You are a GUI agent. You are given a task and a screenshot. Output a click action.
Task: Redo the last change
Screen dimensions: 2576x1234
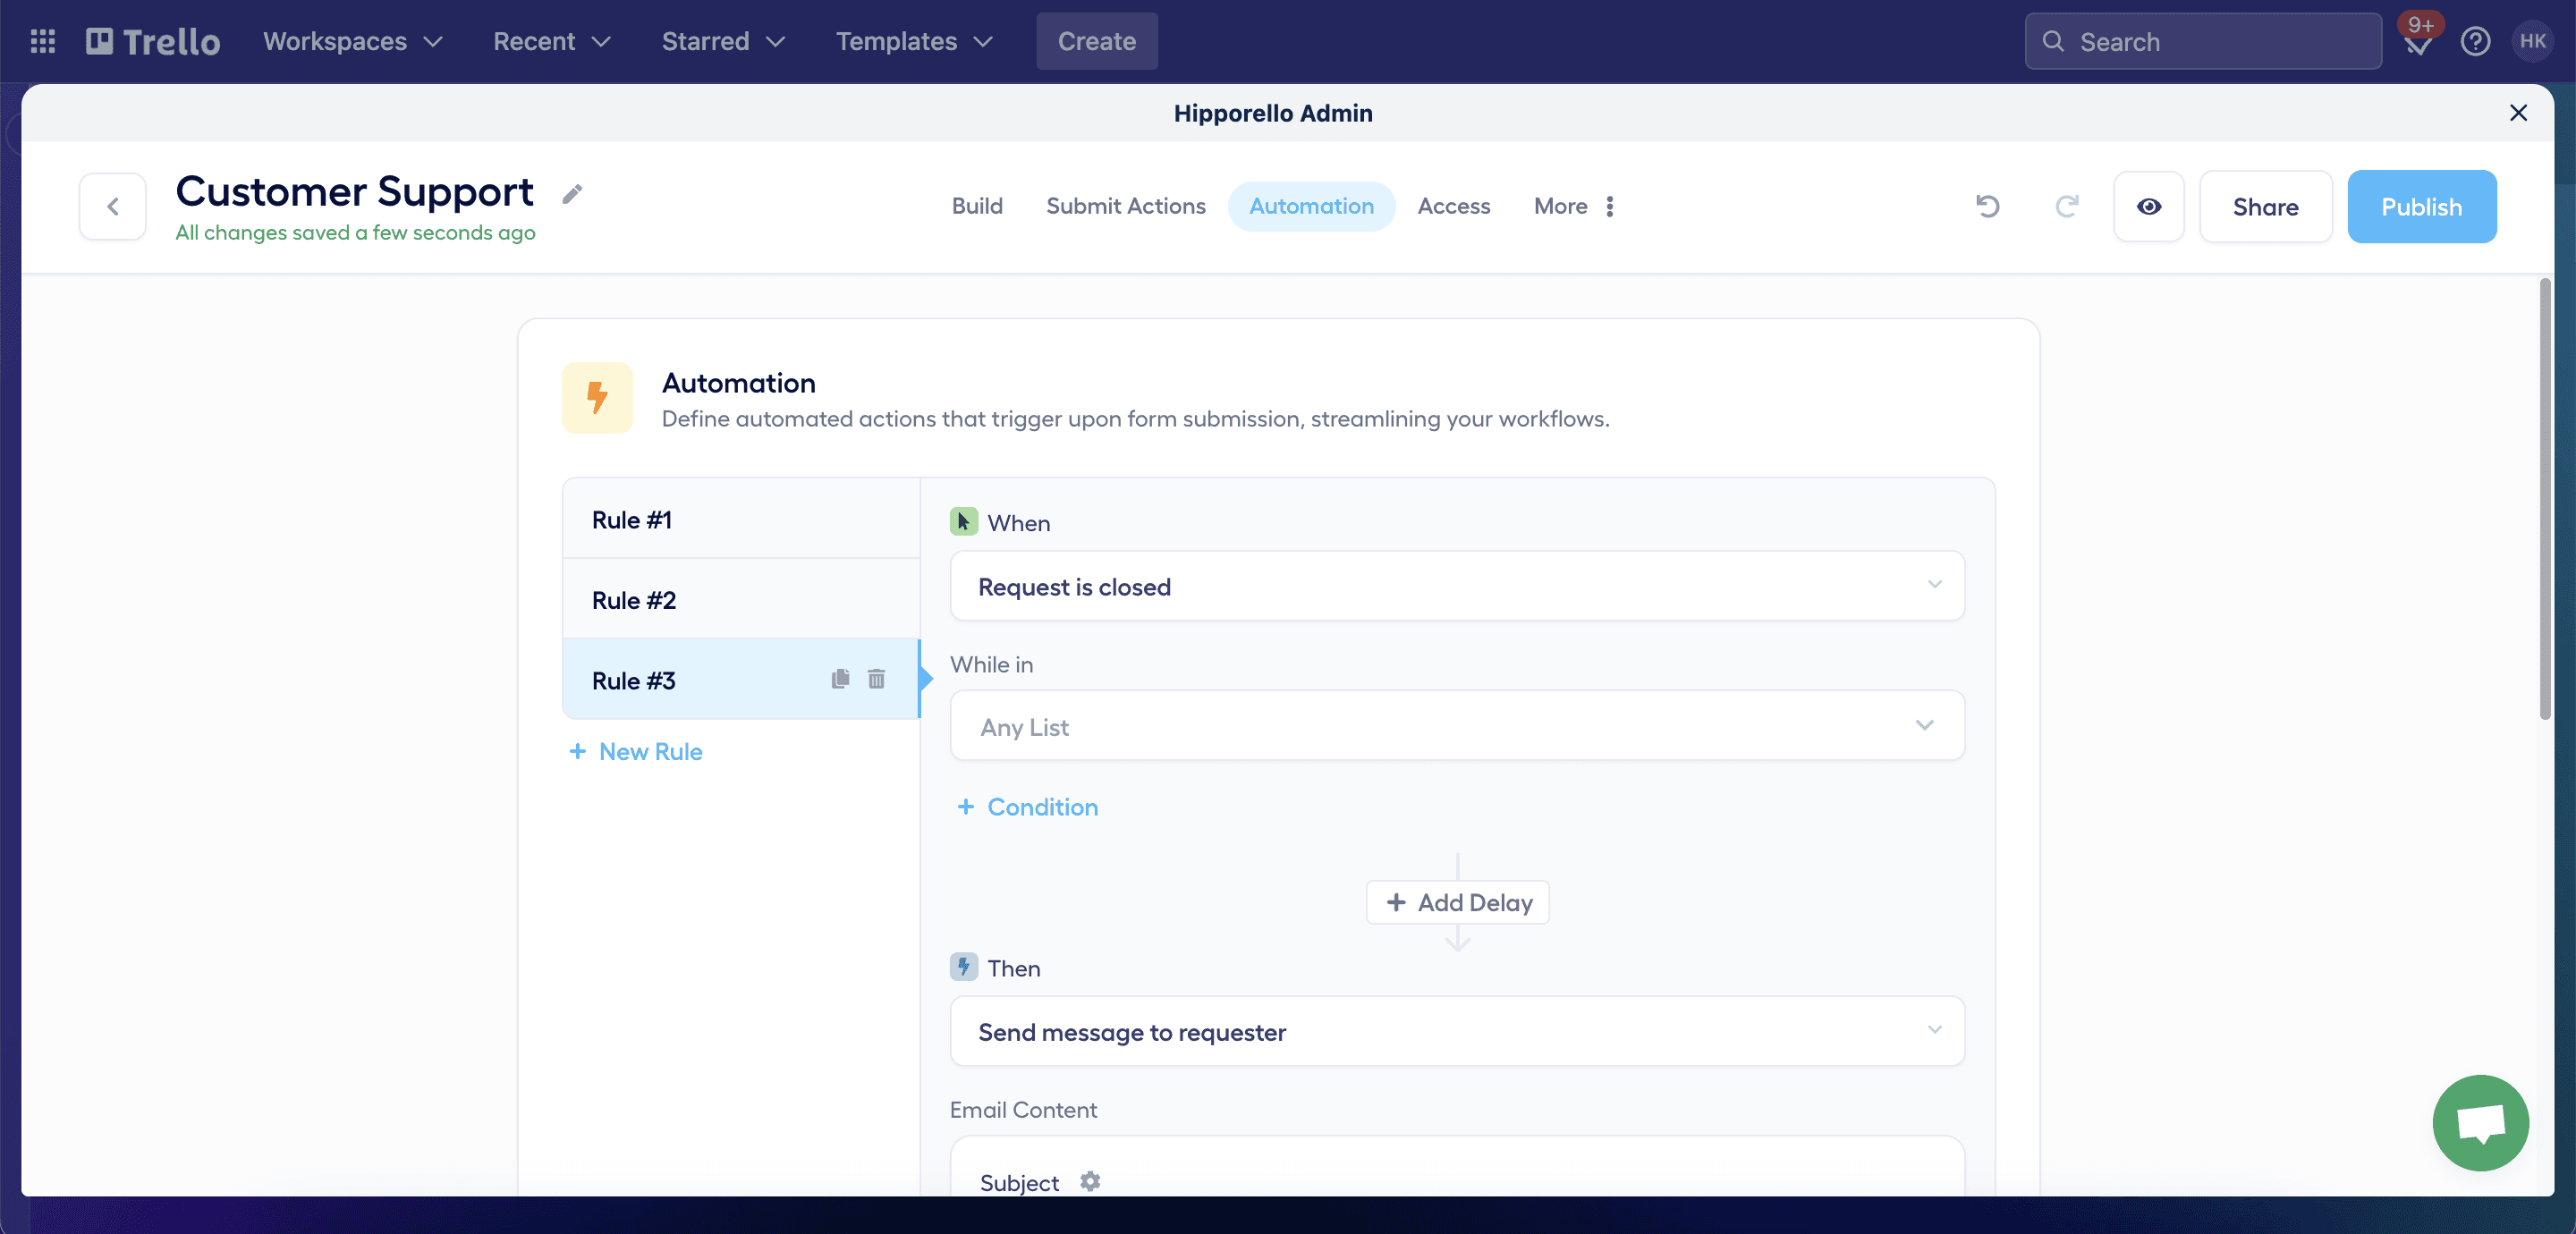coord(2067,206)
